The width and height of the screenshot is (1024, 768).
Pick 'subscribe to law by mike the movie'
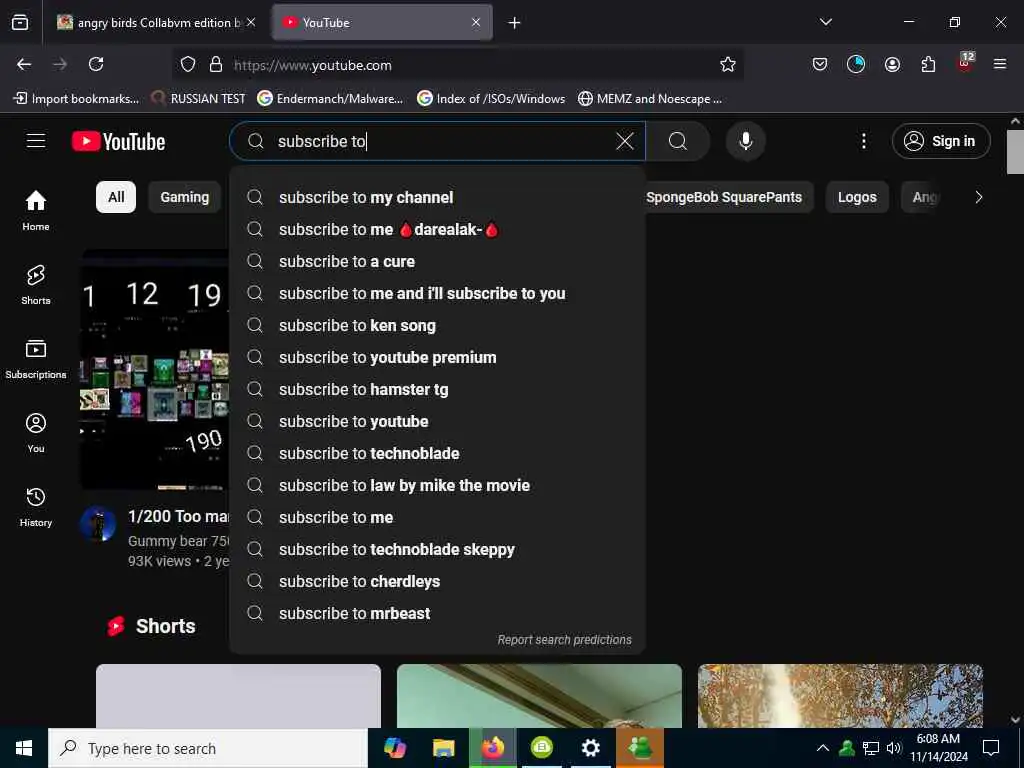tap(437, 485)
